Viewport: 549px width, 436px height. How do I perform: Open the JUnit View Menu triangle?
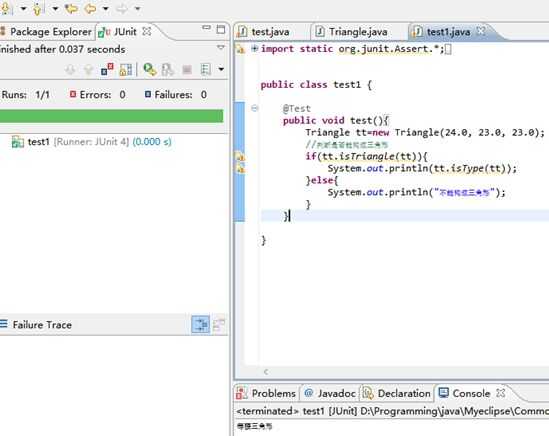point(221,47)
